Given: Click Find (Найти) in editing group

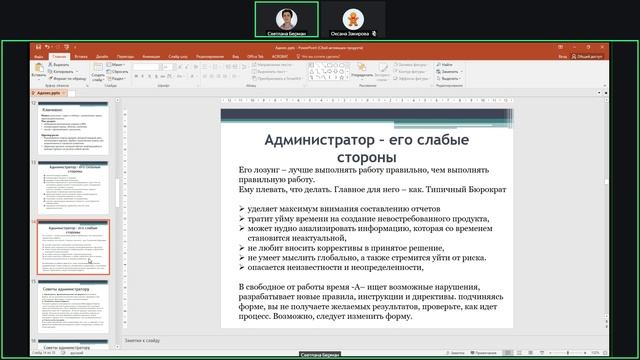Looking at the screenshot, I should point(444,64).
